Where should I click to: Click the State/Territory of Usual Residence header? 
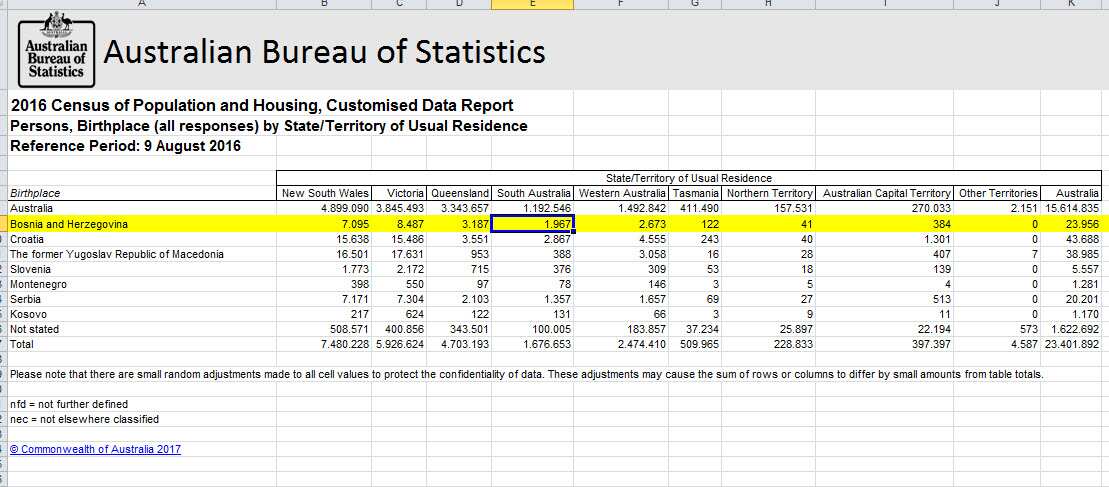point(689,177)
